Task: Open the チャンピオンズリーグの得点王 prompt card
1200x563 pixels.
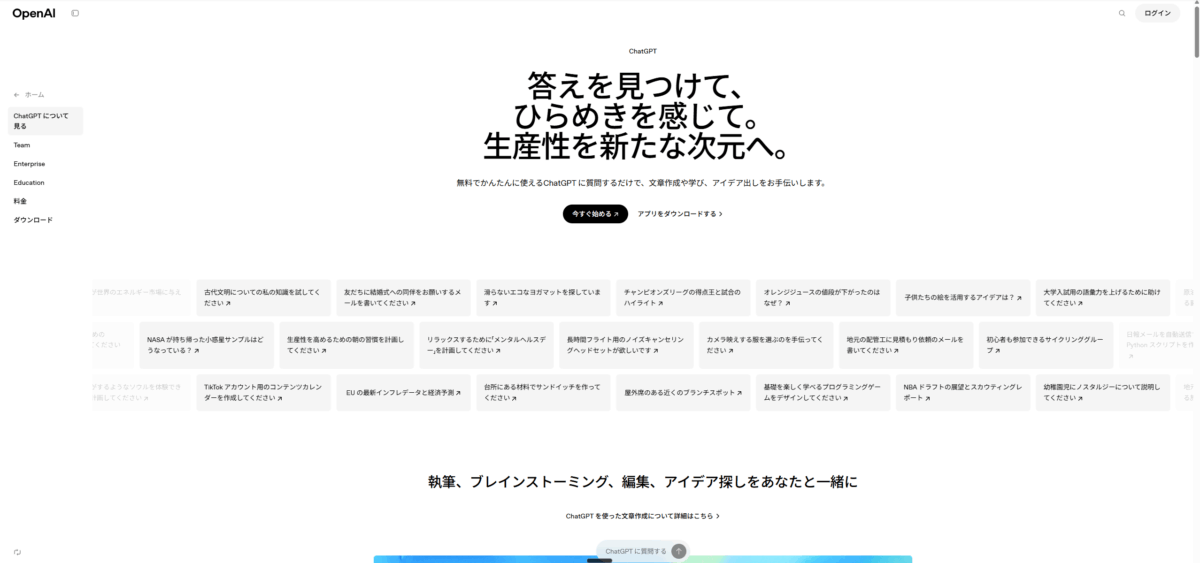Action: click(683, 297)
